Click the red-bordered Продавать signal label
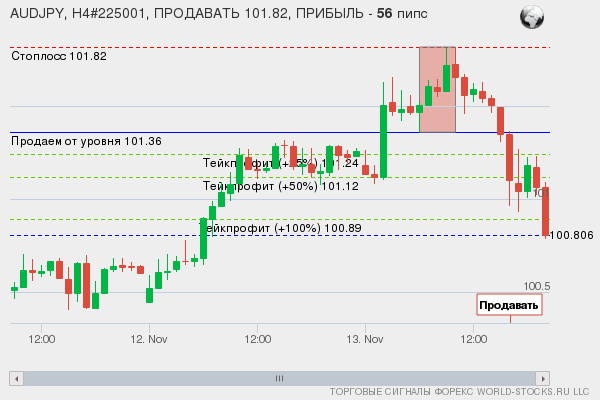Image resolution: width=600 pixels, height=400 pixels. [x=509, y=305]
